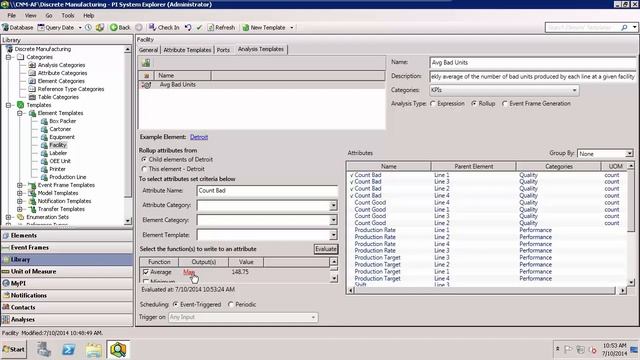Open the File menu
Image resolution: width=640 pixels, height=360 pixels.
11,16
